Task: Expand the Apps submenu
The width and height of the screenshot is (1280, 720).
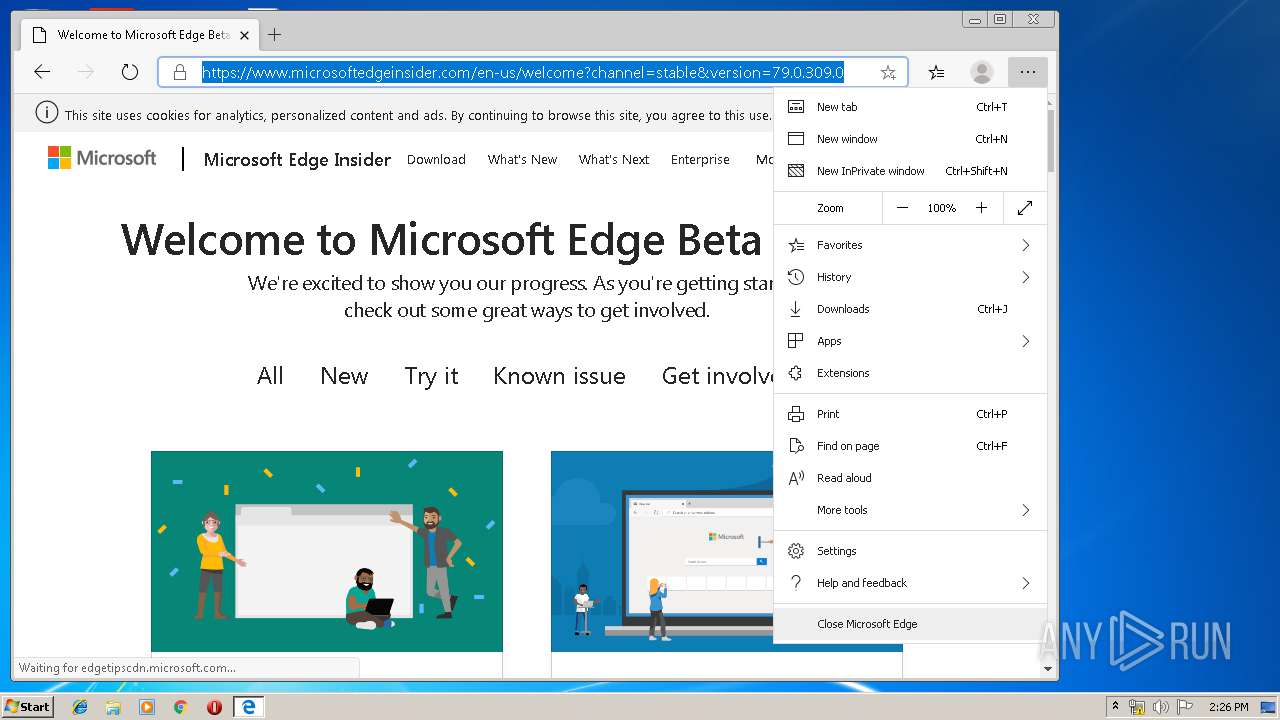Action: (910, 341)
